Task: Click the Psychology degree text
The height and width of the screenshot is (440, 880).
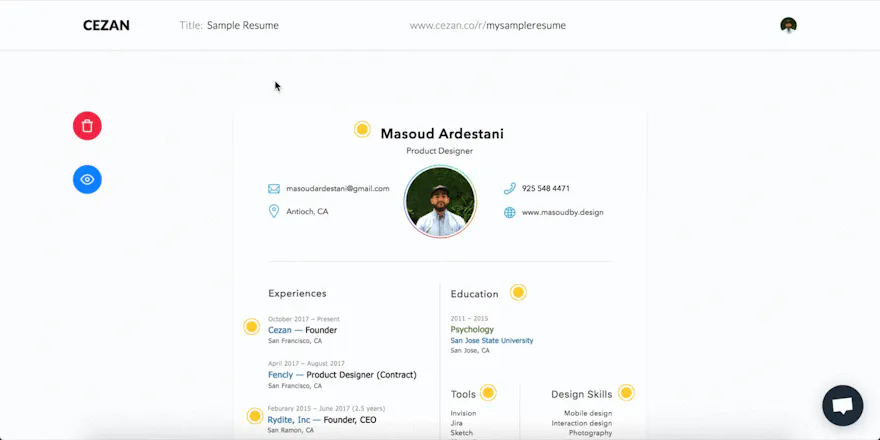Action: (472, 329)
